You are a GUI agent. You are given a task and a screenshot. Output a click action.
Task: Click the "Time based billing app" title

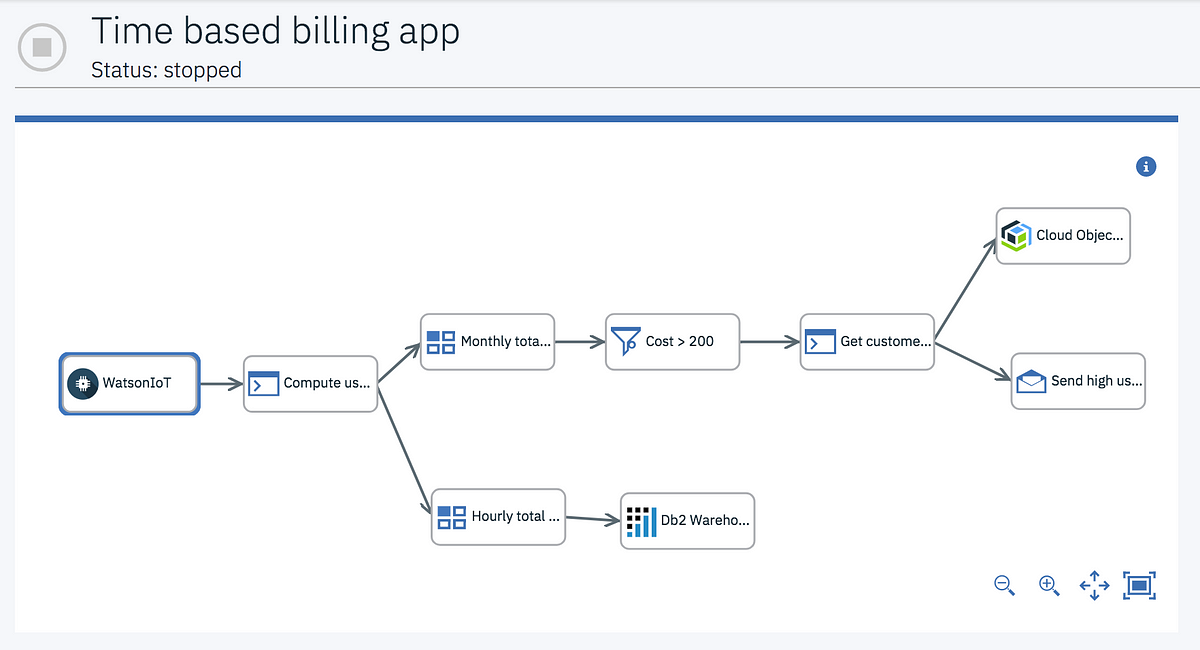(276, 31)
